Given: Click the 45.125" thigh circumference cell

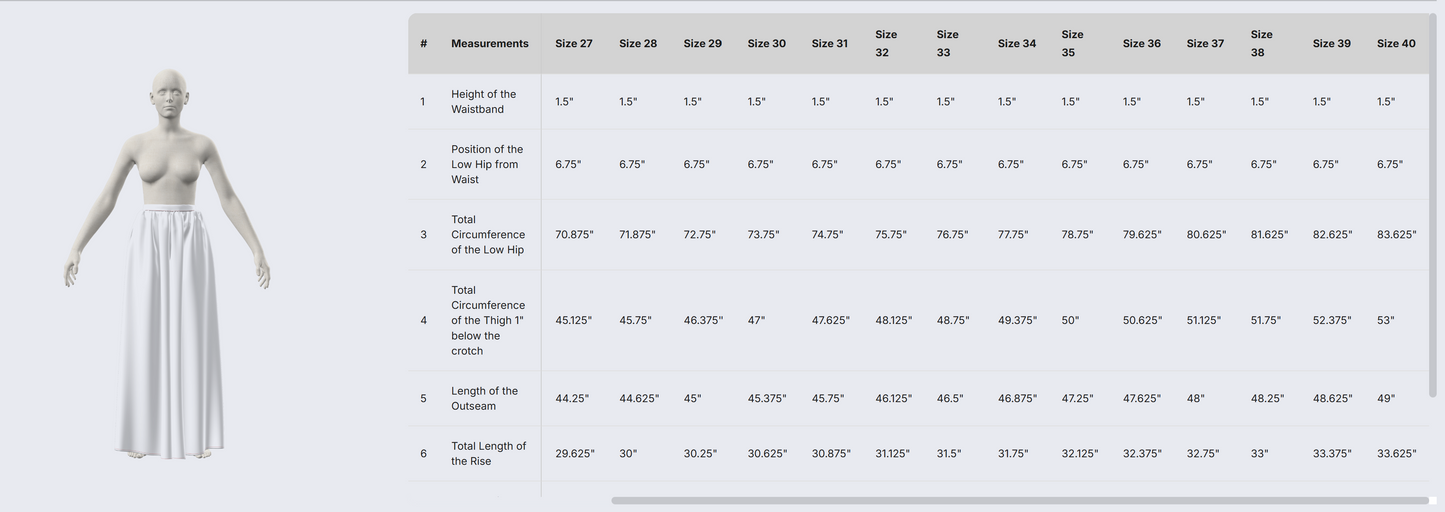Looking at the screenshot, I should coord(573,321).
